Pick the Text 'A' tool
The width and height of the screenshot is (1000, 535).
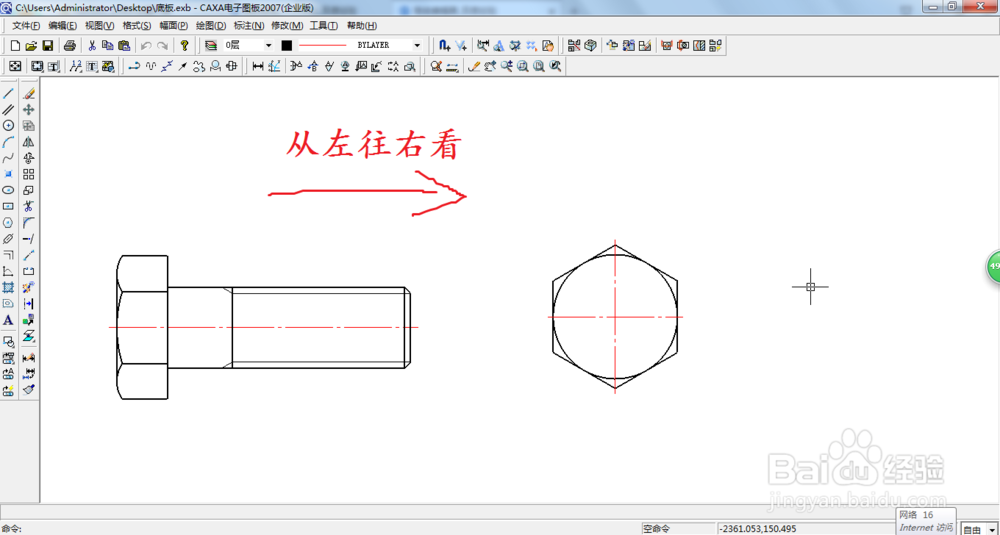[9, 320]
